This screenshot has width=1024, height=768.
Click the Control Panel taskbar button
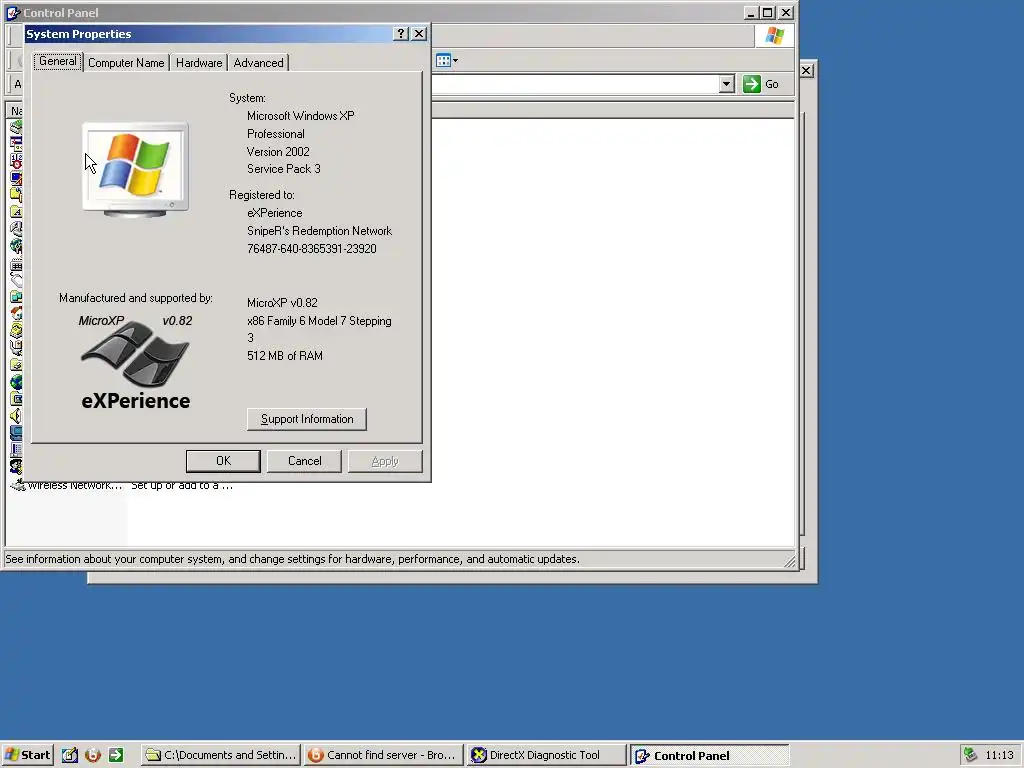point(709,756)
